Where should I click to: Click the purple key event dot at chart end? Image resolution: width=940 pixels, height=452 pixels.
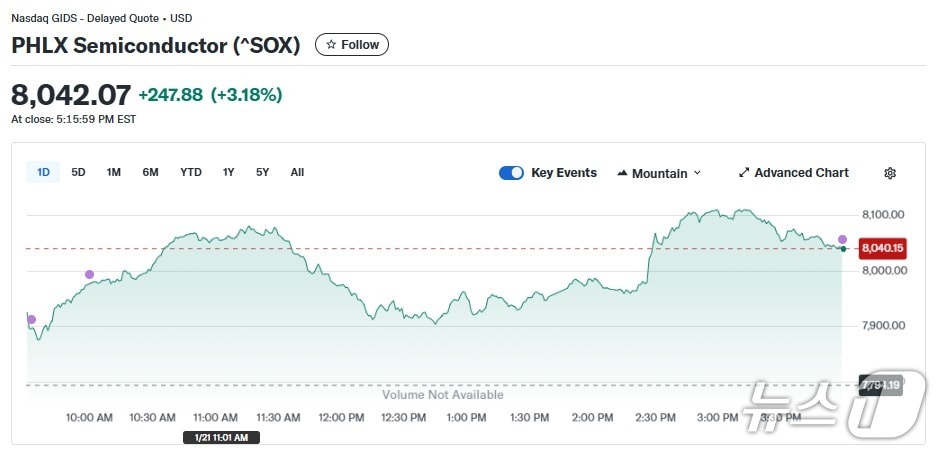tap(842, 240)
